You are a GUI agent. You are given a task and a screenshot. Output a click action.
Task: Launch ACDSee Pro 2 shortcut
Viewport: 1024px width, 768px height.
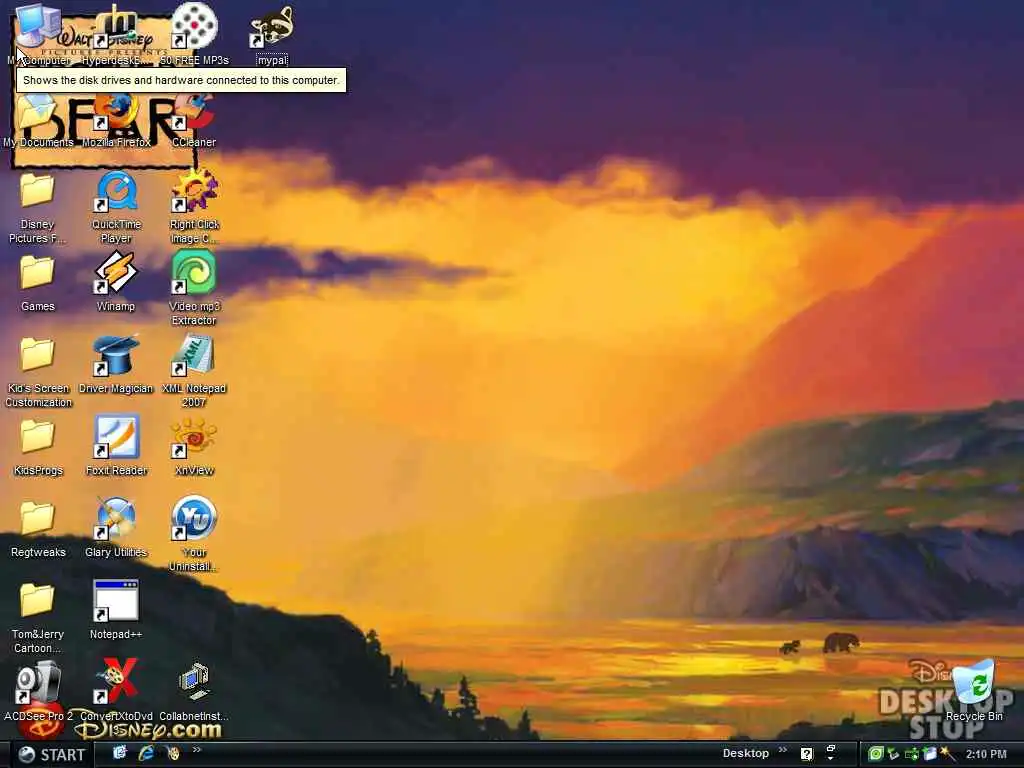pos(38,692)
